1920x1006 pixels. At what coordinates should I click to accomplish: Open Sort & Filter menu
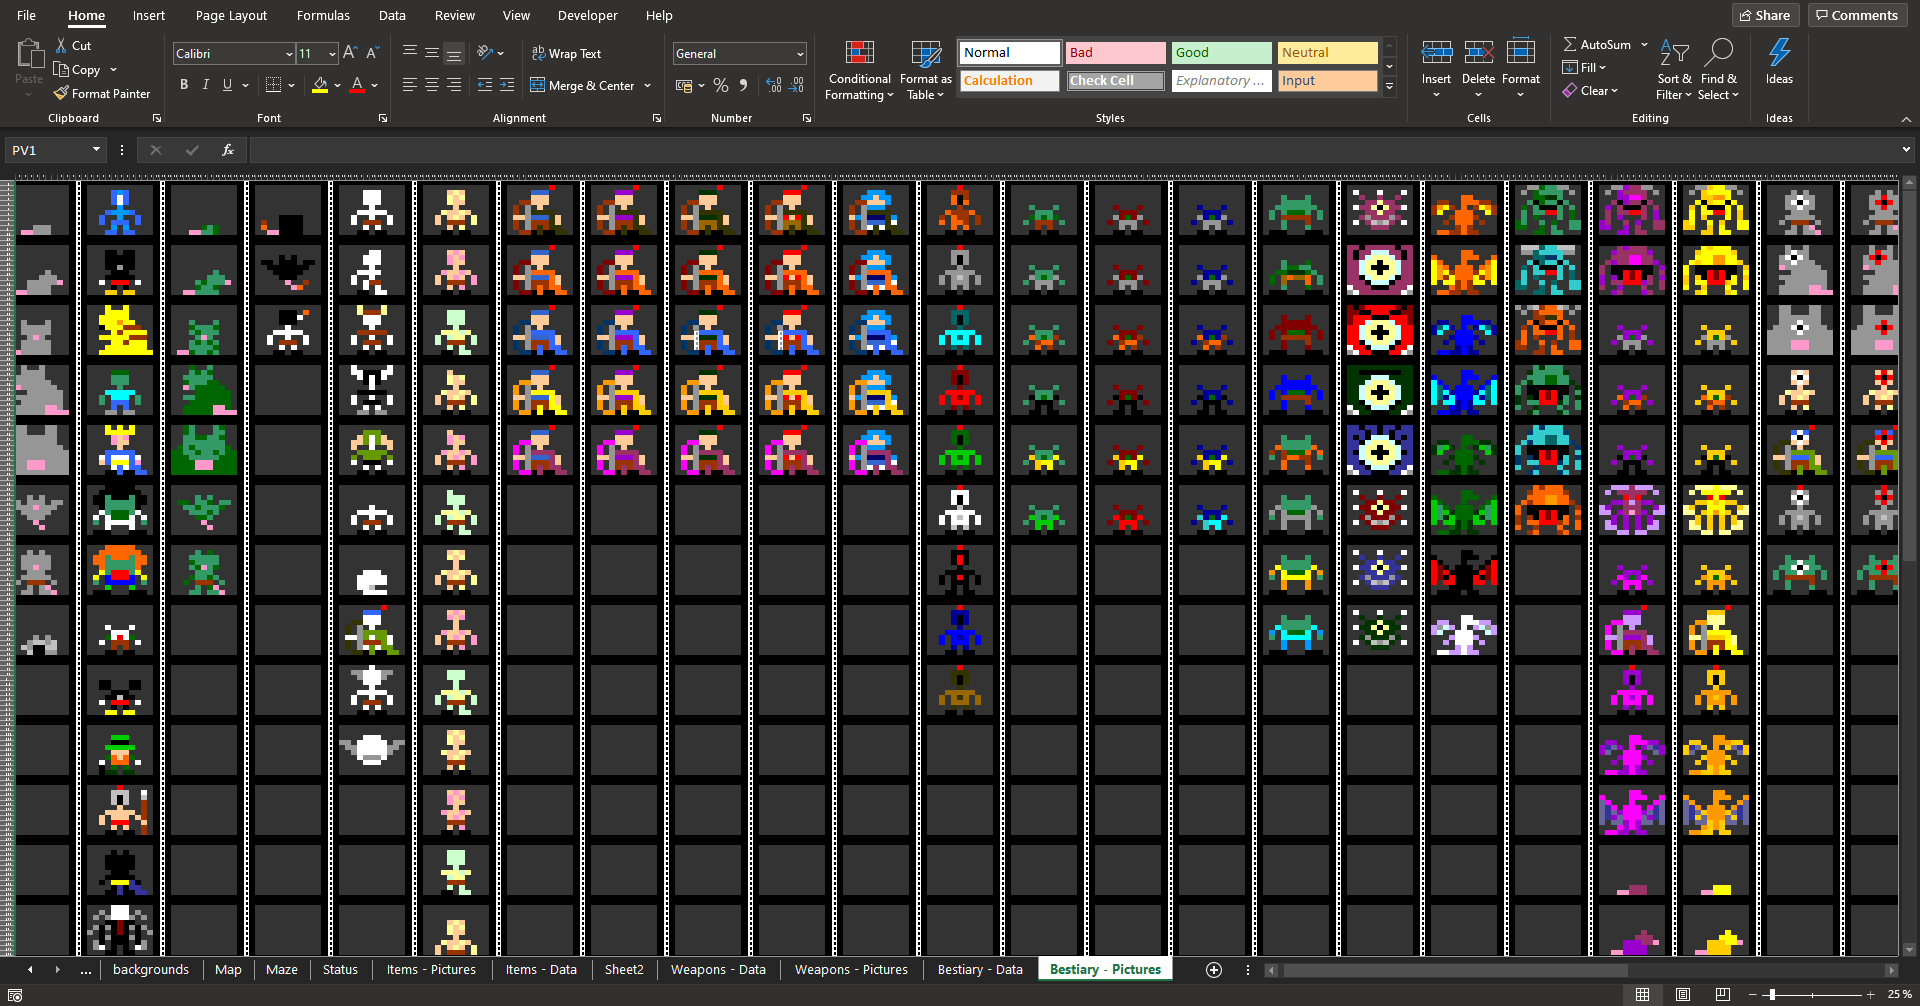click(x=1674, y=70)
